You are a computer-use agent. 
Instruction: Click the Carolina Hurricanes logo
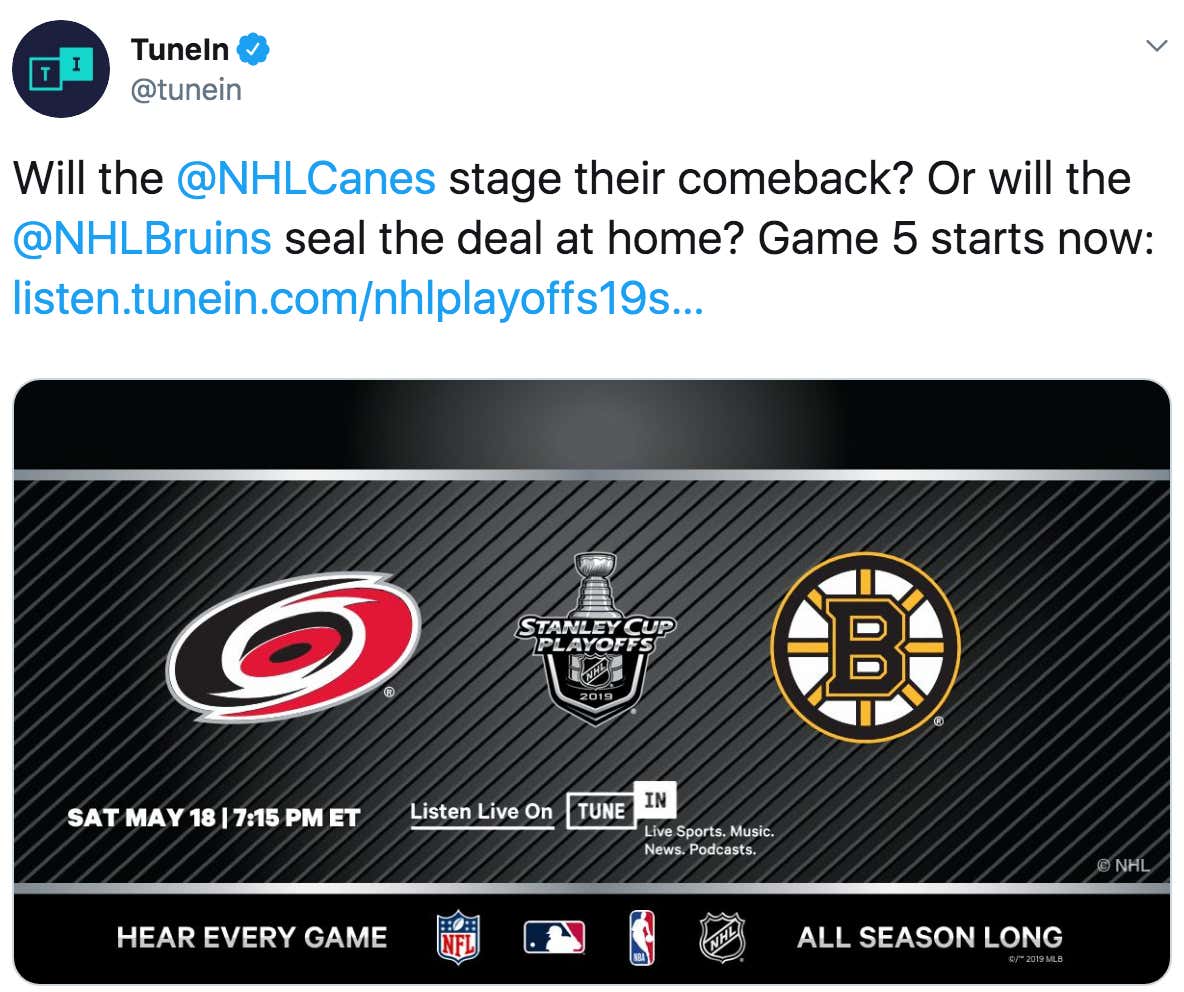click(294, 646)
